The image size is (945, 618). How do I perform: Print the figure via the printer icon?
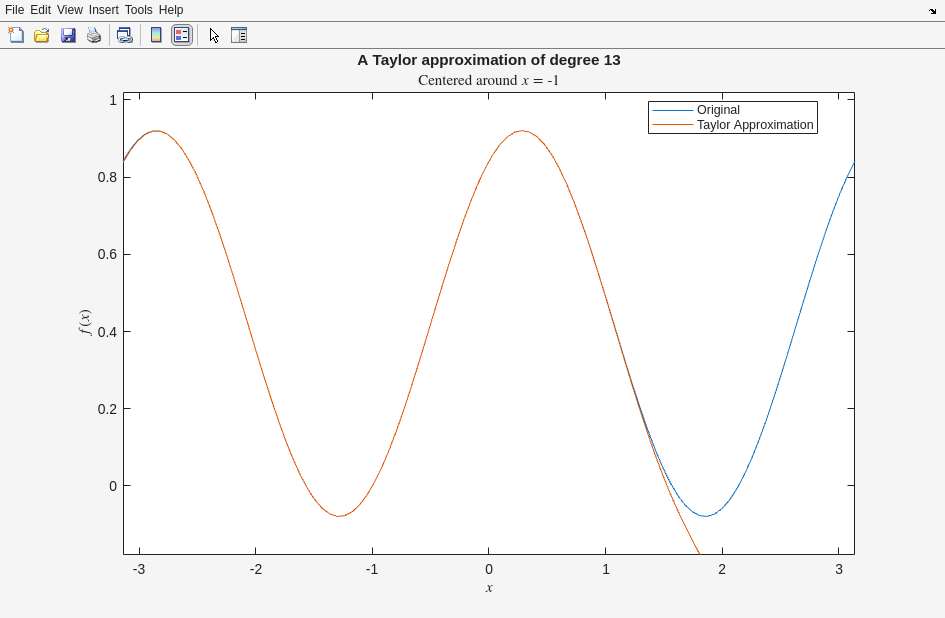(94, 35)
